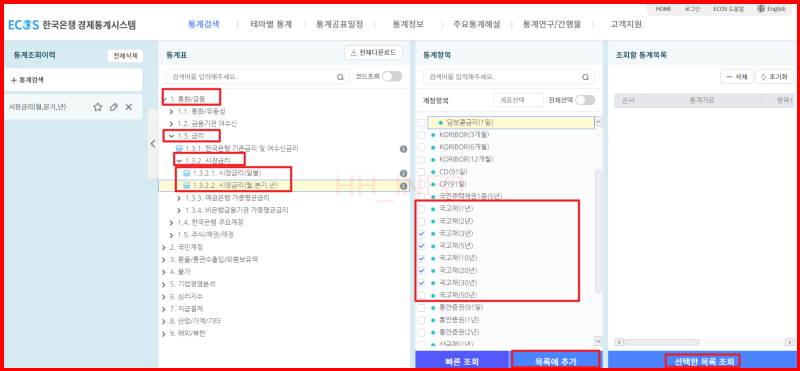Click the ECOS 도움말 link
This screenshot has height=371, width=800.
(728, 9)
